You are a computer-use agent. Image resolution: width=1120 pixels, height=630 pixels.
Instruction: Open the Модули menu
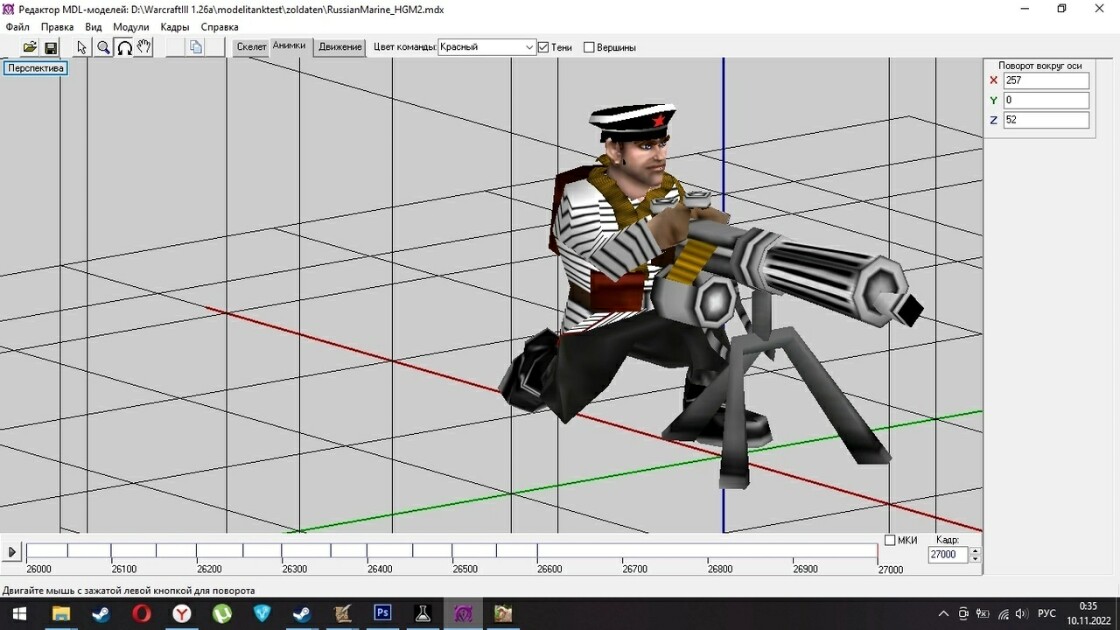(x=131, y=27)
